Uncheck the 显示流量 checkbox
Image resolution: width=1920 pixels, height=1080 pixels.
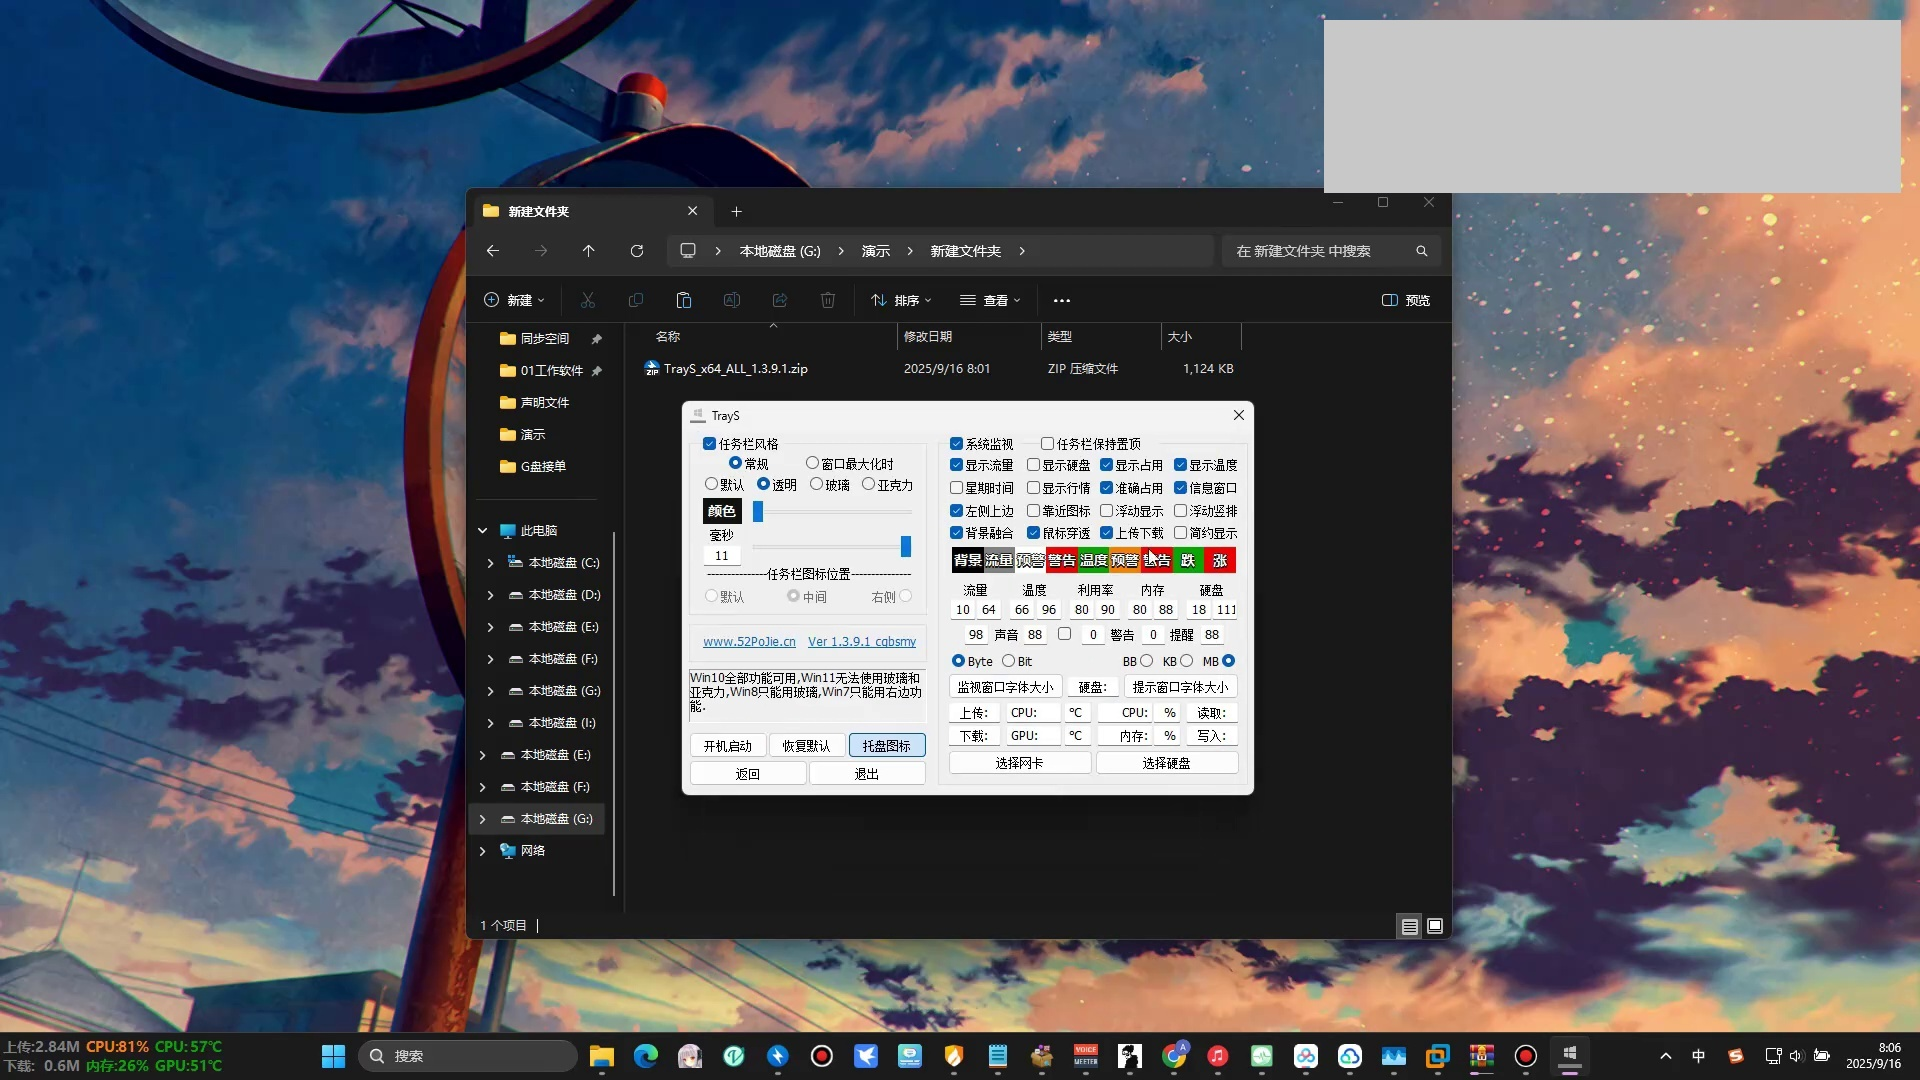click(x=957, y=465)
